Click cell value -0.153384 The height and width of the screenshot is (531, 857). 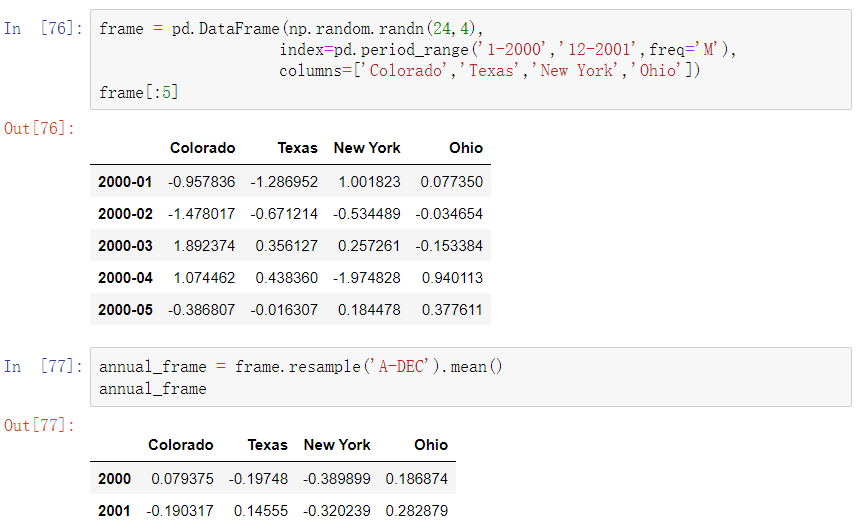click(x=449, y=246)
